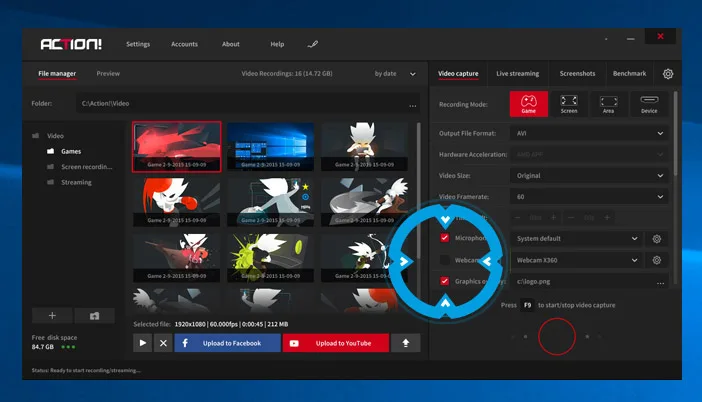Click the import folder icon button
This screenshot has height=402, width=702.
(94, 316)
